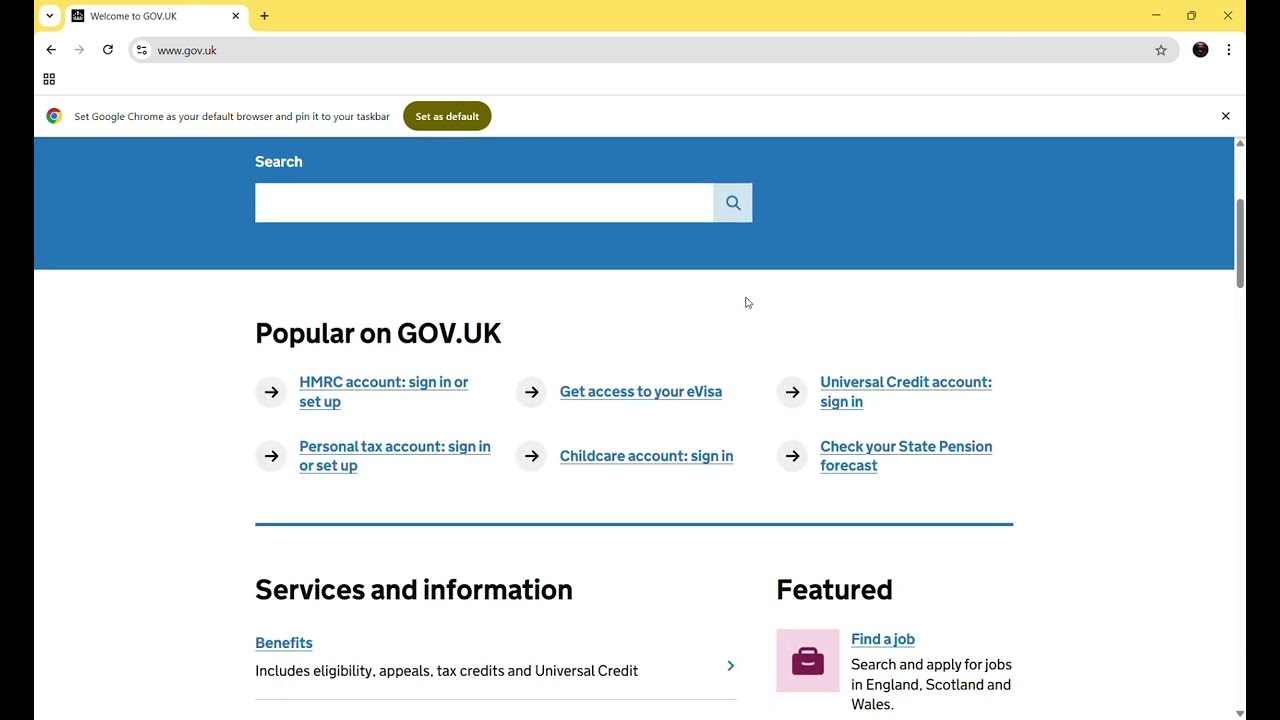Open the Benefits services link
Image resolution: width=1280 pixels, height=720 pixels.
click(x=284, y=643)
